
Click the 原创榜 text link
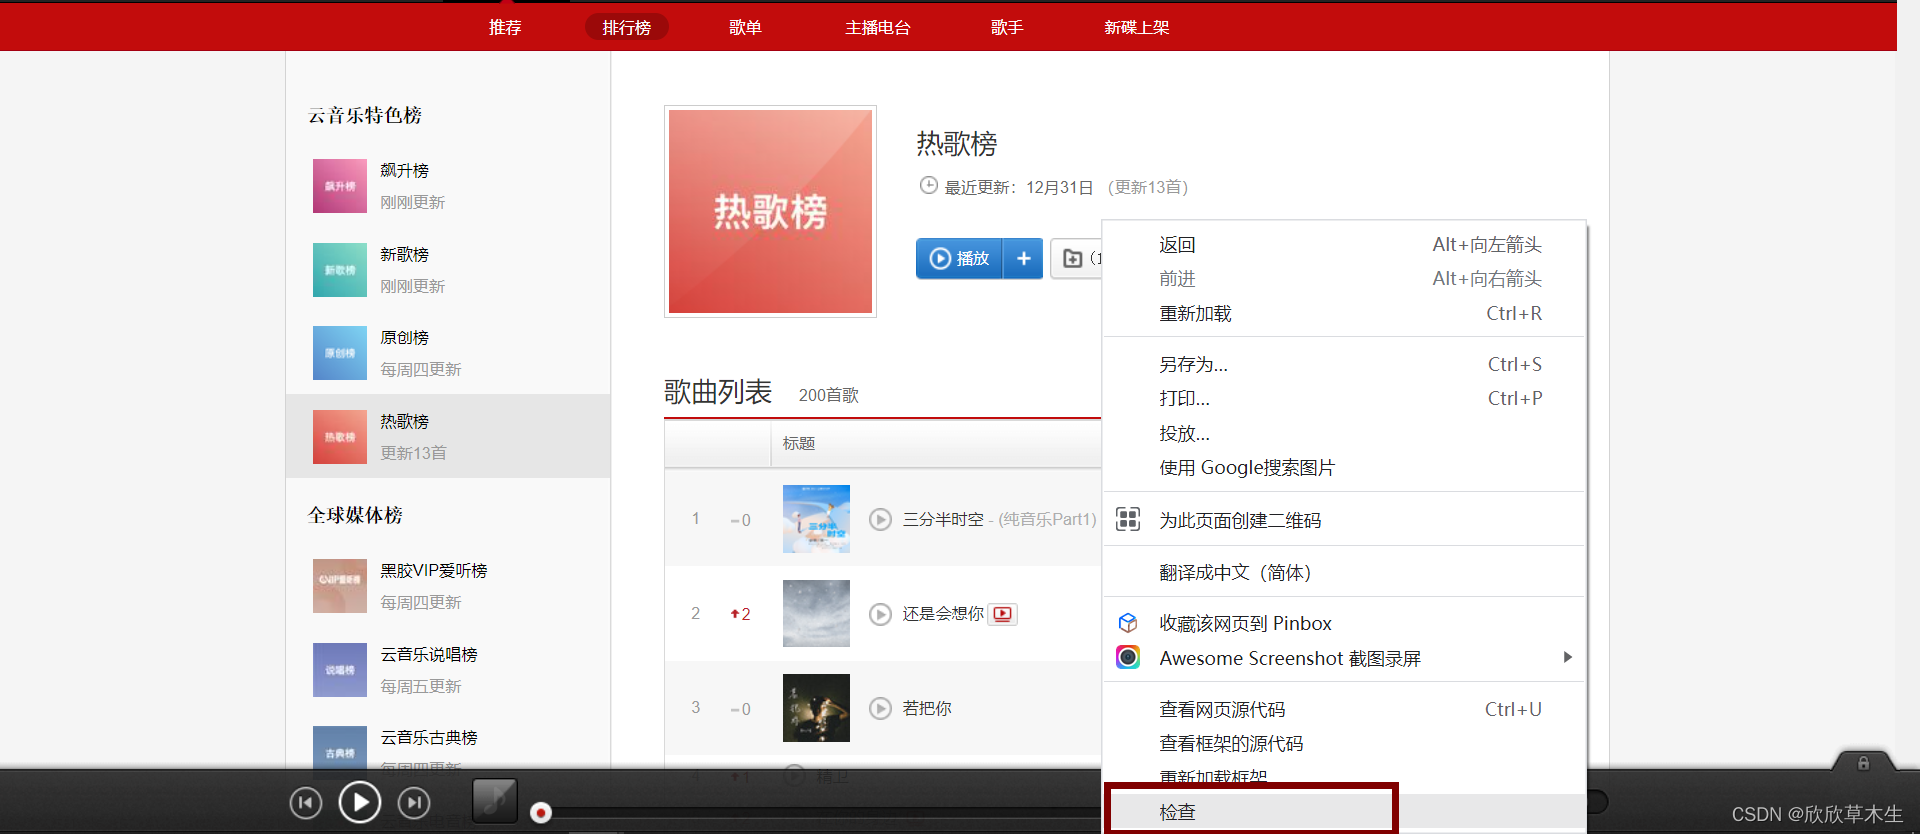[404, 338]
